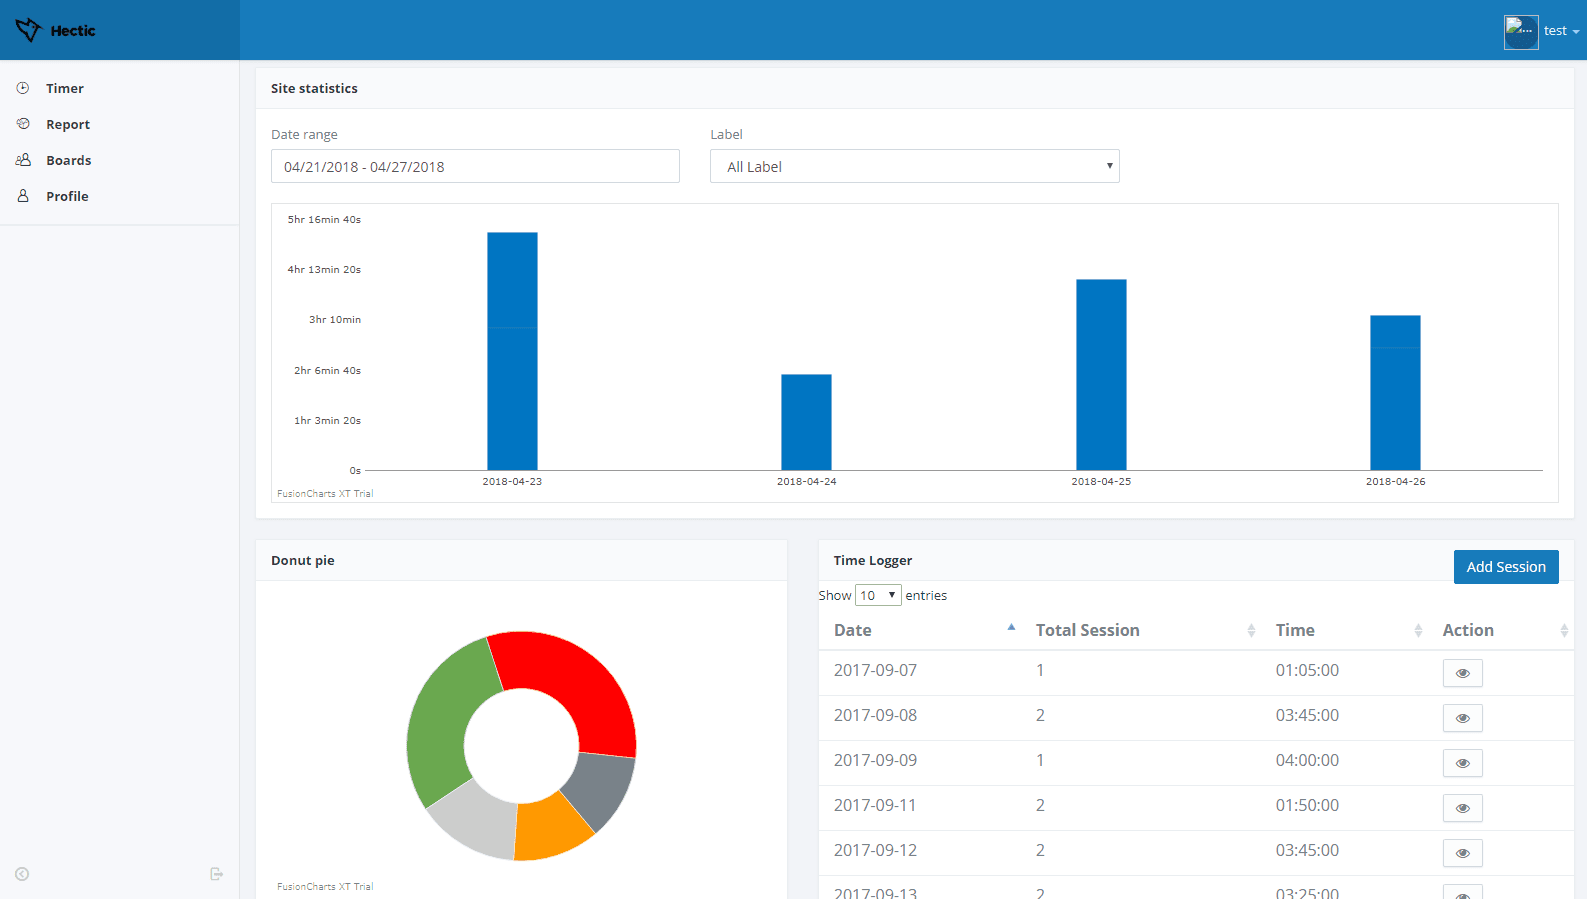The height and width of the screenshot is (899, 1587).
Task: Open the Timer clock icon
Action: pos(23,88)
